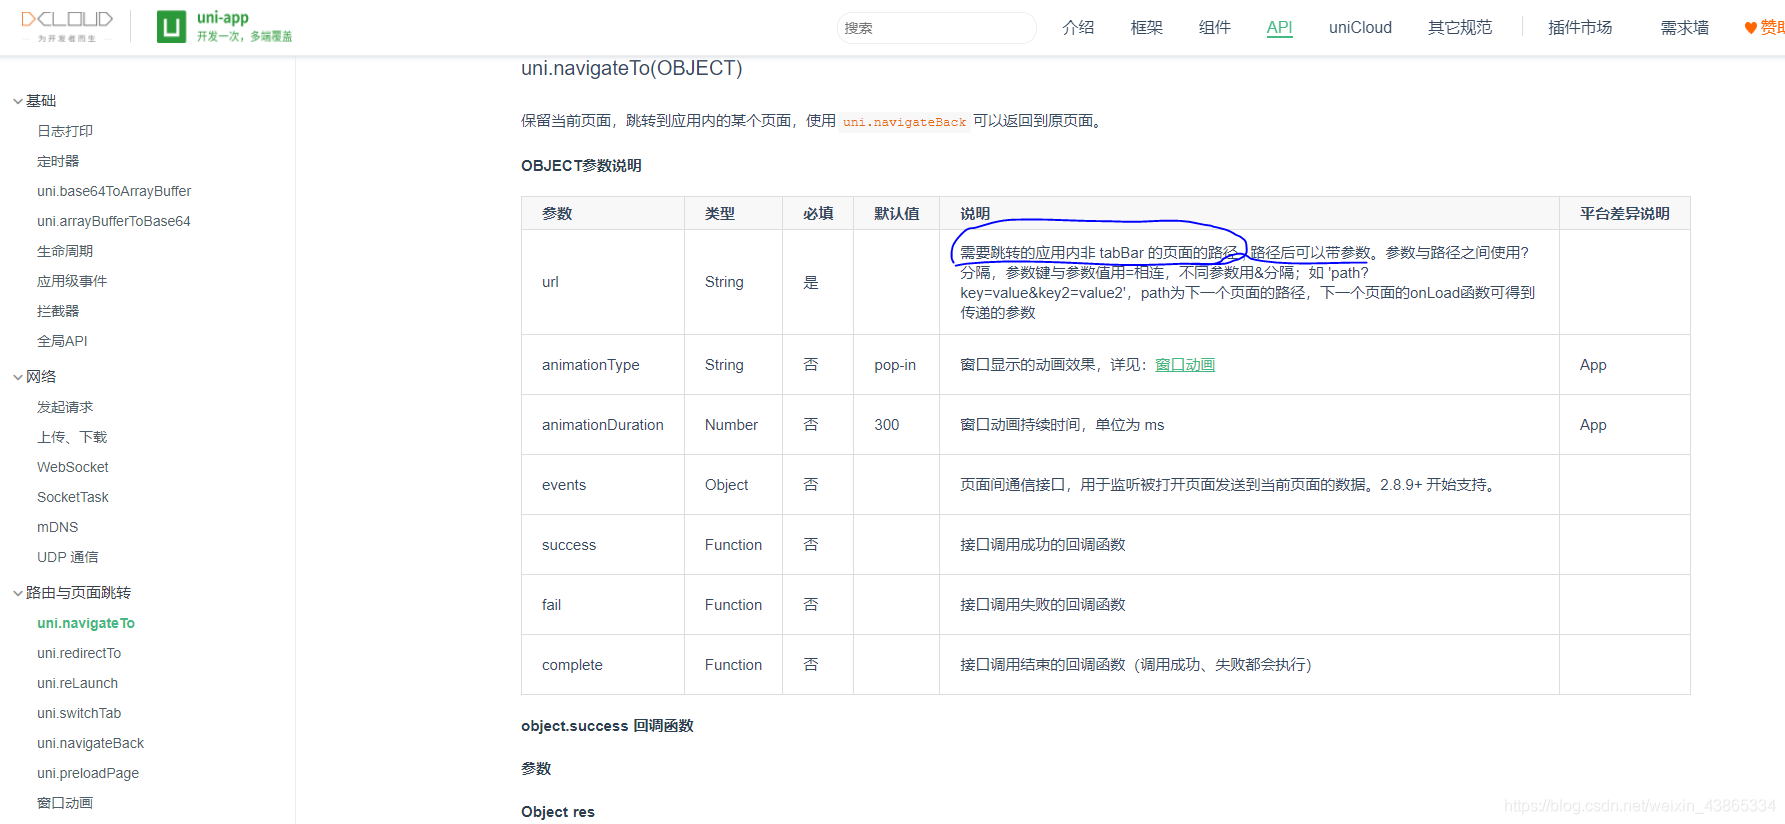The height and width of the screenshot is (824, 1785).
Task: Click the animationDuration parameter cell
Action: (x=603, y=425)
